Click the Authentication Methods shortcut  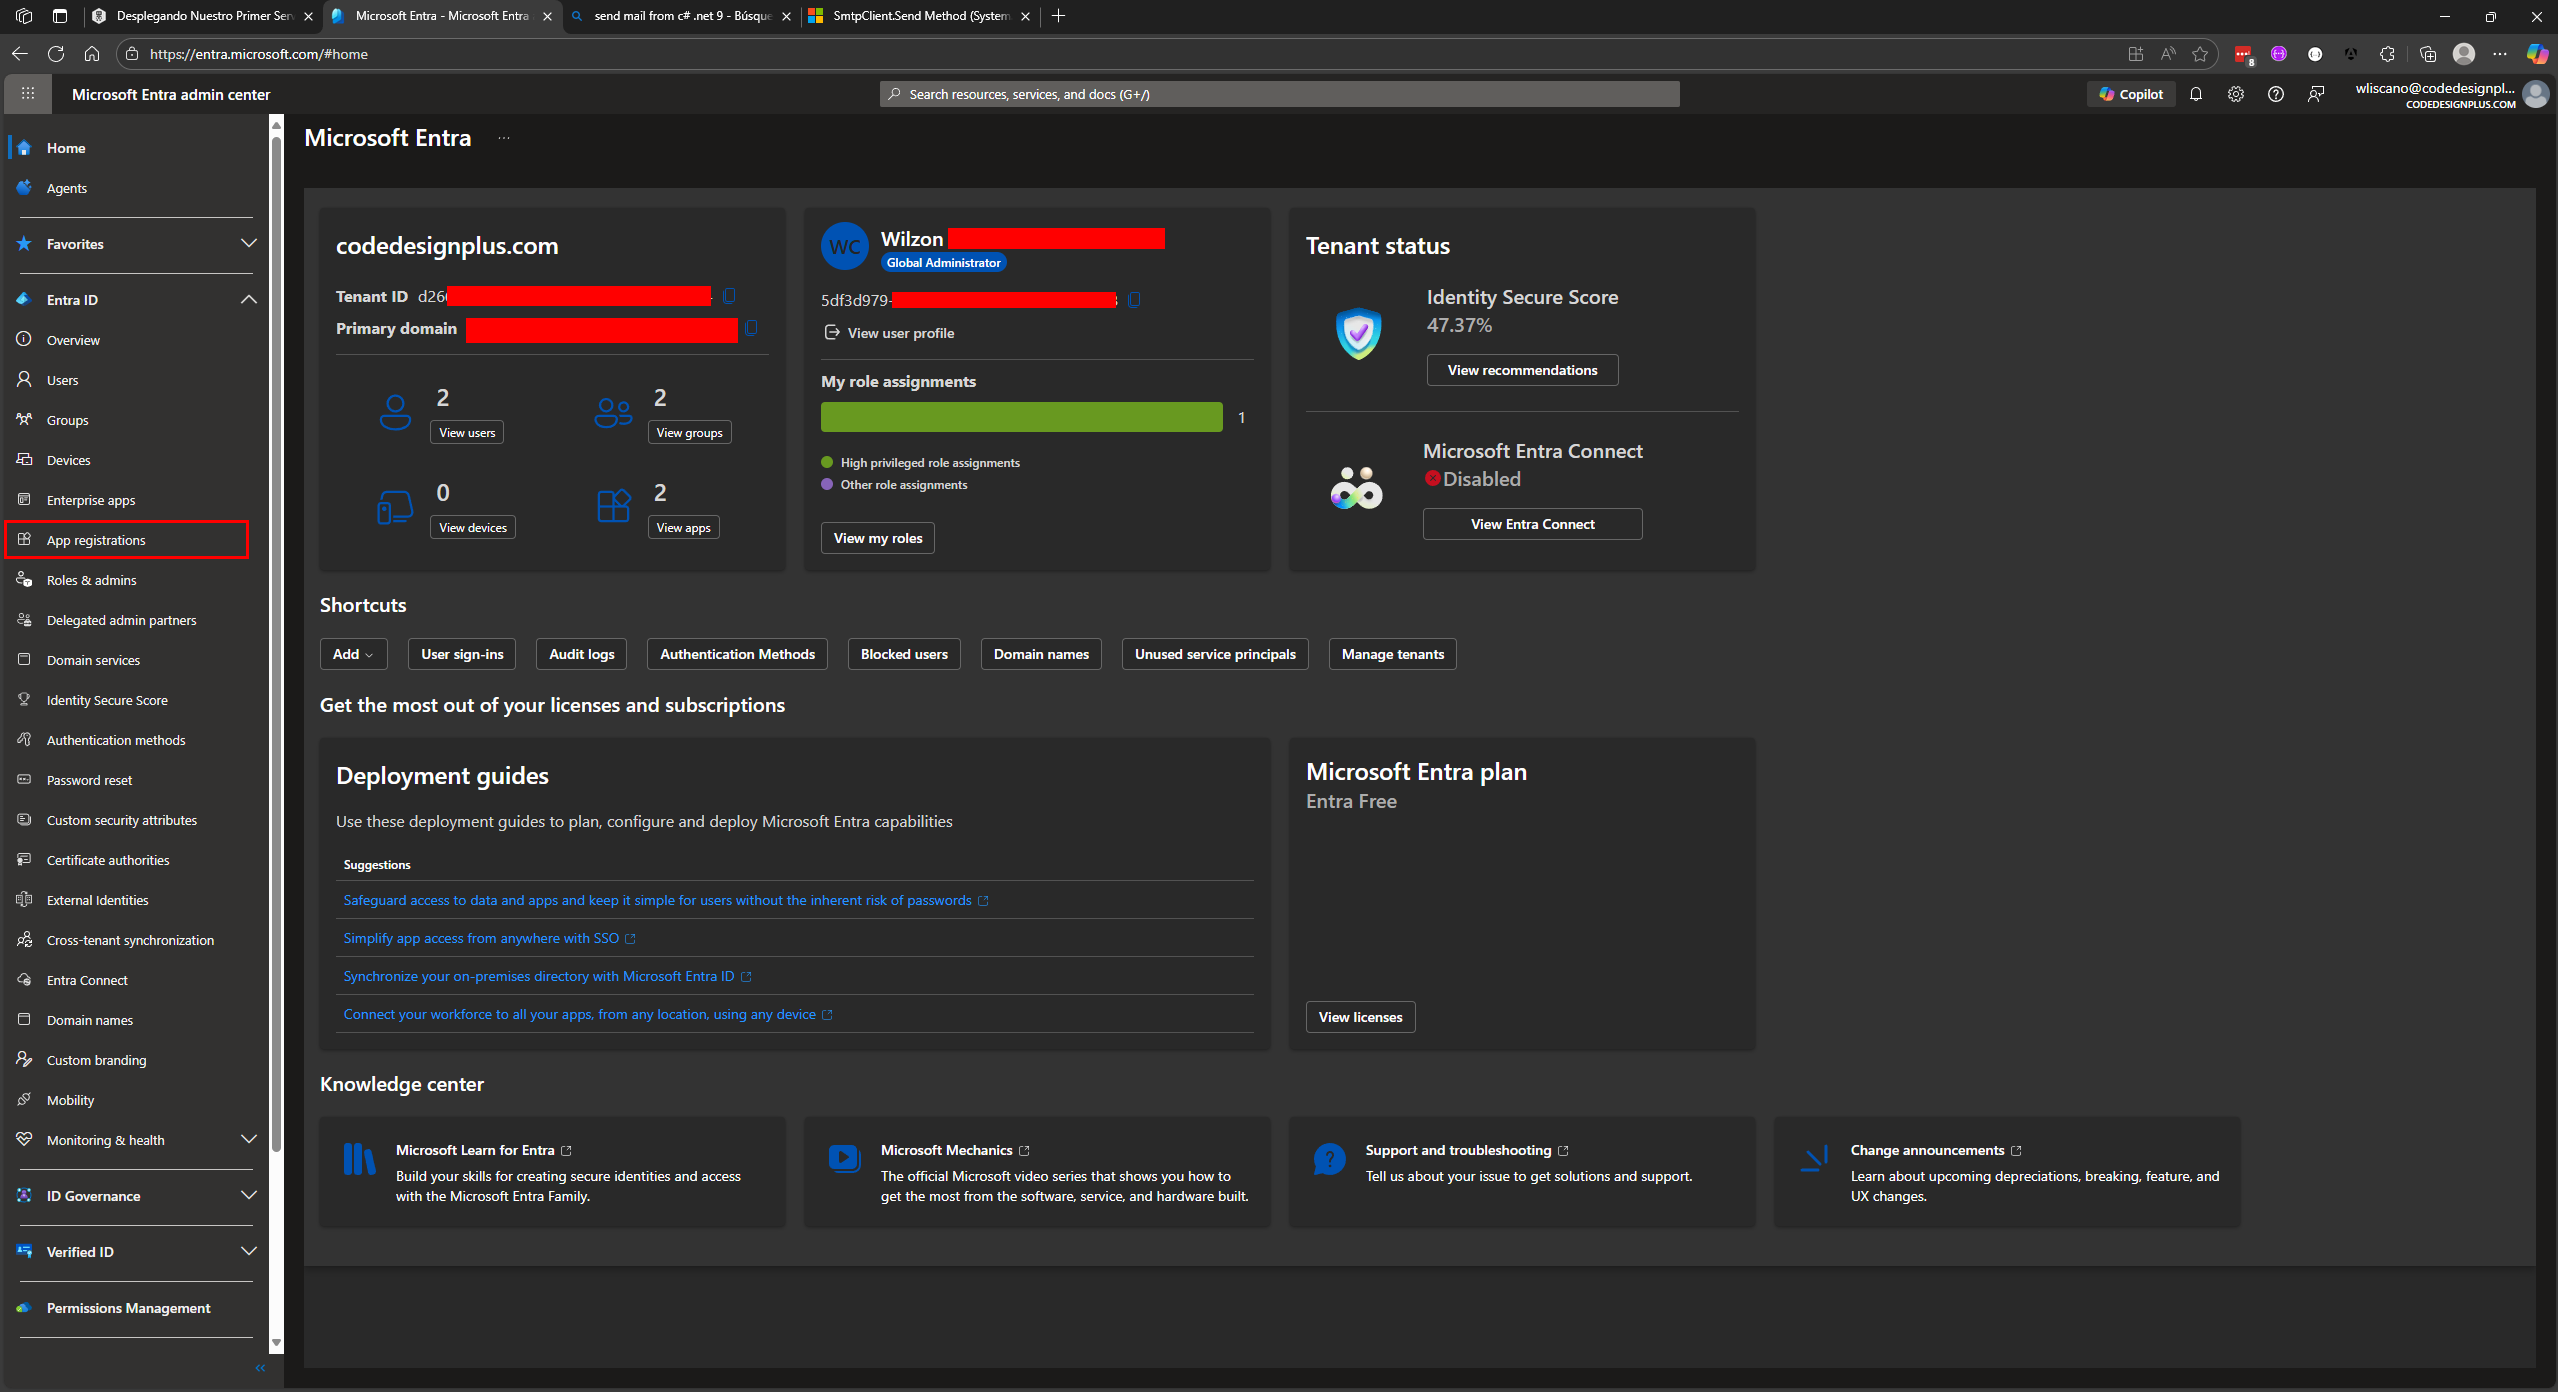(x=737, y=654)
